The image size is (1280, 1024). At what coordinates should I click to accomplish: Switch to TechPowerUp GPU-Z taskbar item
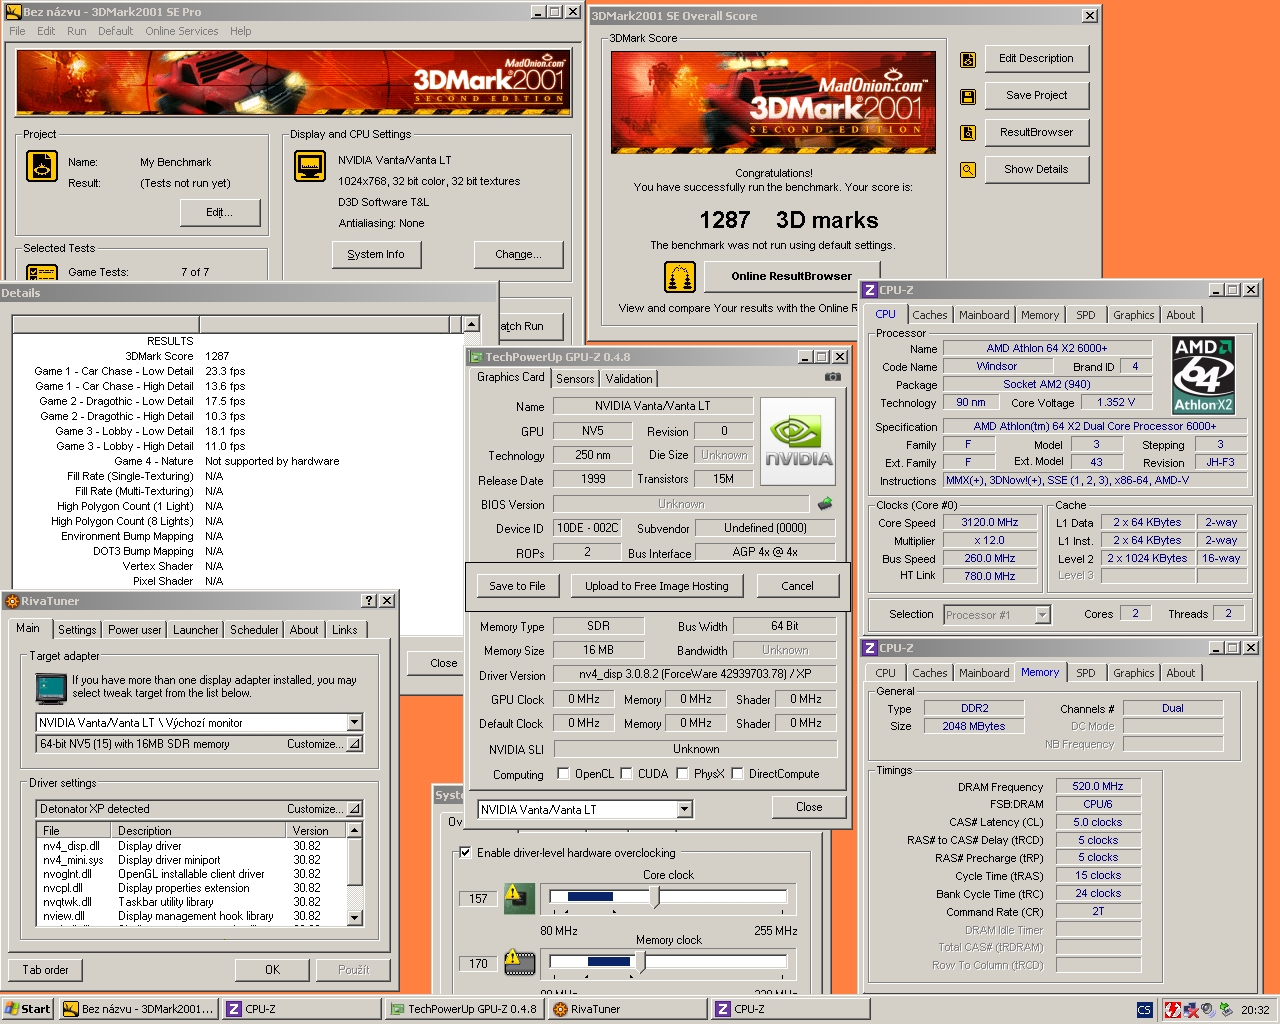coord(464,1009)
